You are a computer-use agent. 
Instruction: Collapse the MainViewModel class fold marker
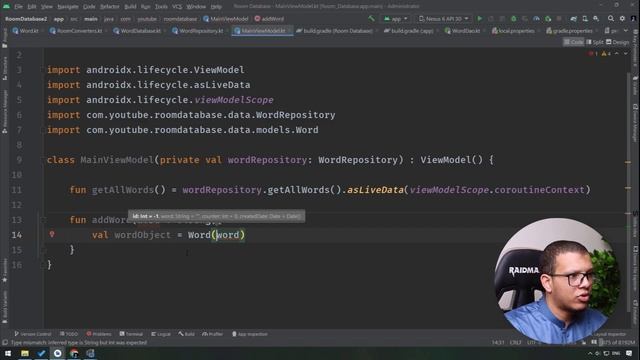pyautogui.click(x=42, y=160)
